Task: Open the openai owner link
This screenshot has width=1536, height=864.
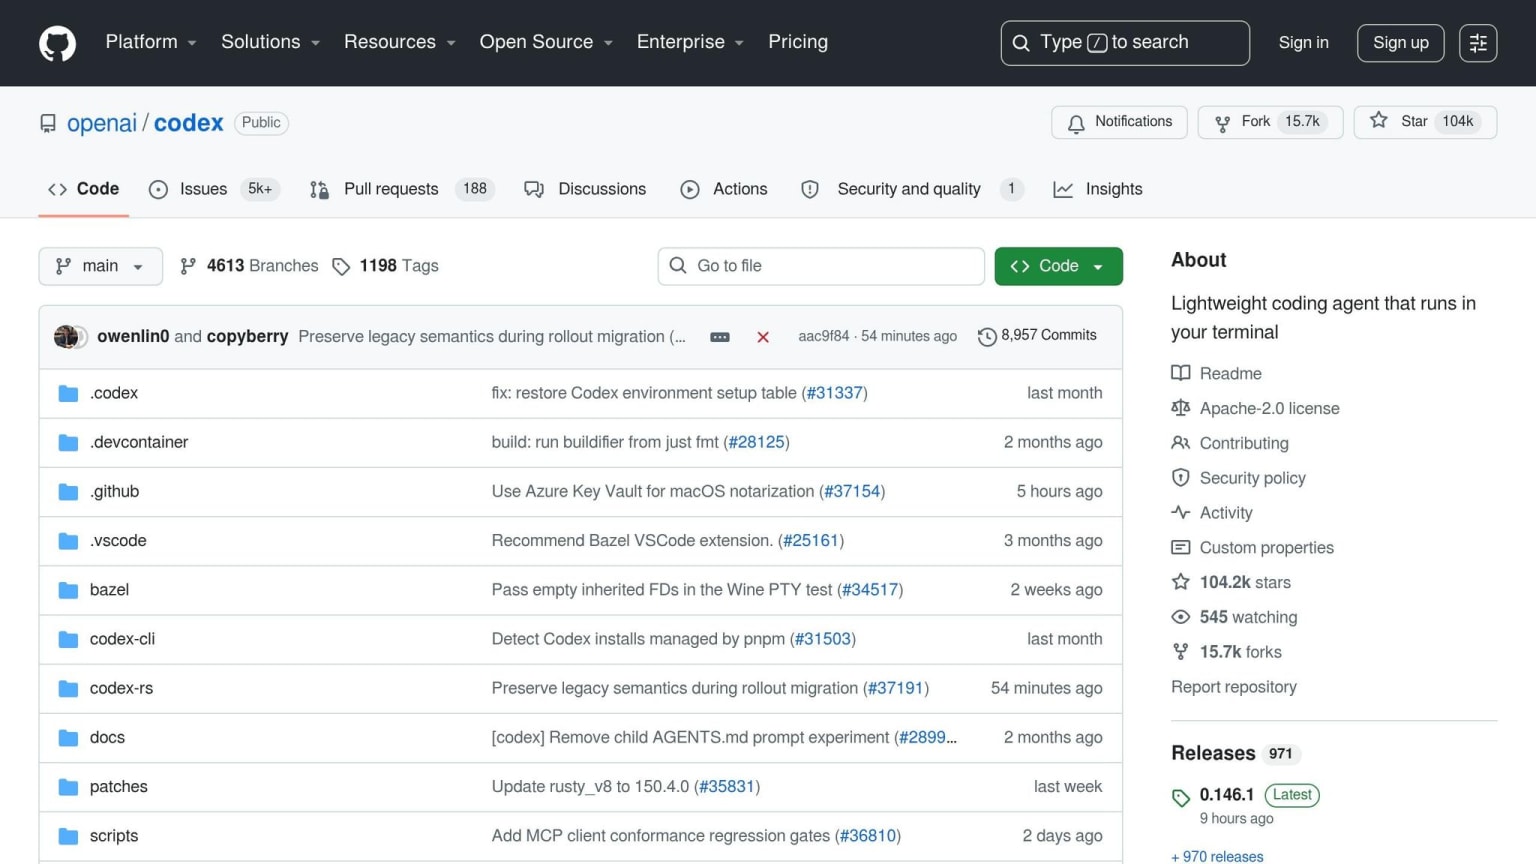Action: [x=102, y=123]
